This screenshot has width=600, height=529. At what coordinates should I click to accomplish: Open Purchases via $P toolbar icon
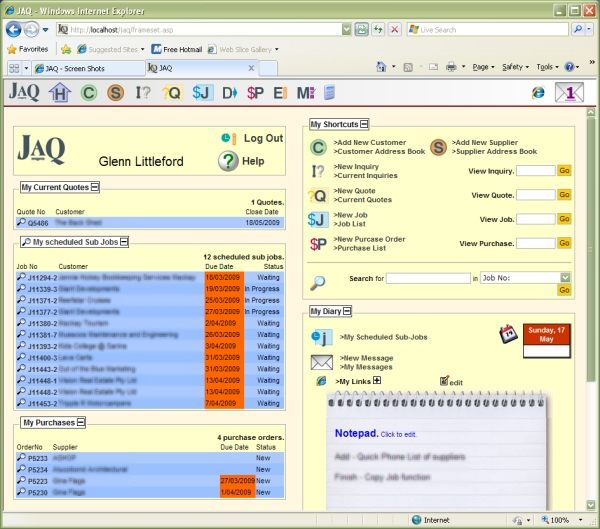(255, 93)
